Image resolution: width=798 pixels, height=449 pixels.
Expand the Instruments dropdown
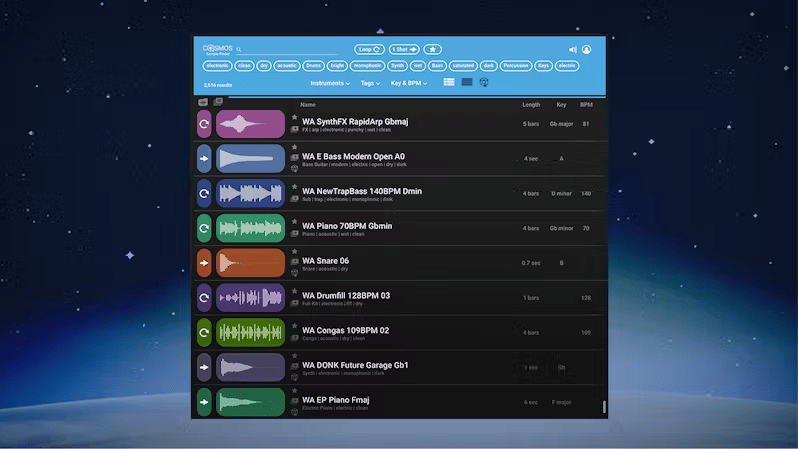tap(330, 83)
